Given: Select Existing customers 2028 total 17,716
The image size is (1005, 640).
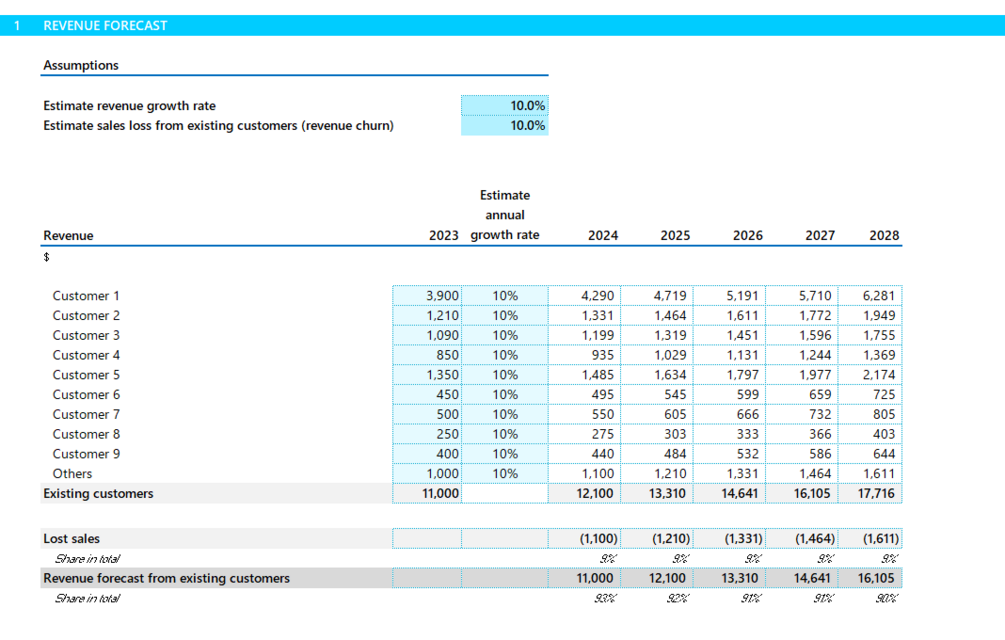Looking at the screenshot, I should [x=870, y=494].
